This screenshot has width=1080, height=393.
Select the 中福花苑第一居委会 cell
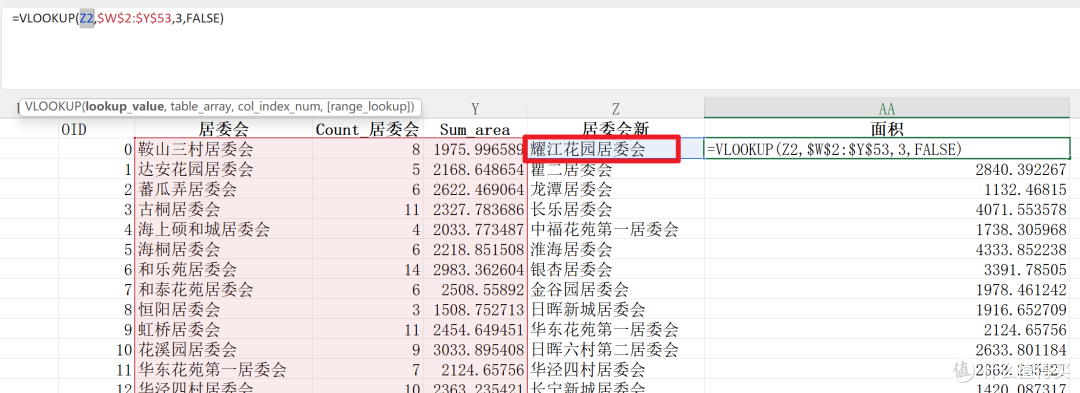coord(616,229)
